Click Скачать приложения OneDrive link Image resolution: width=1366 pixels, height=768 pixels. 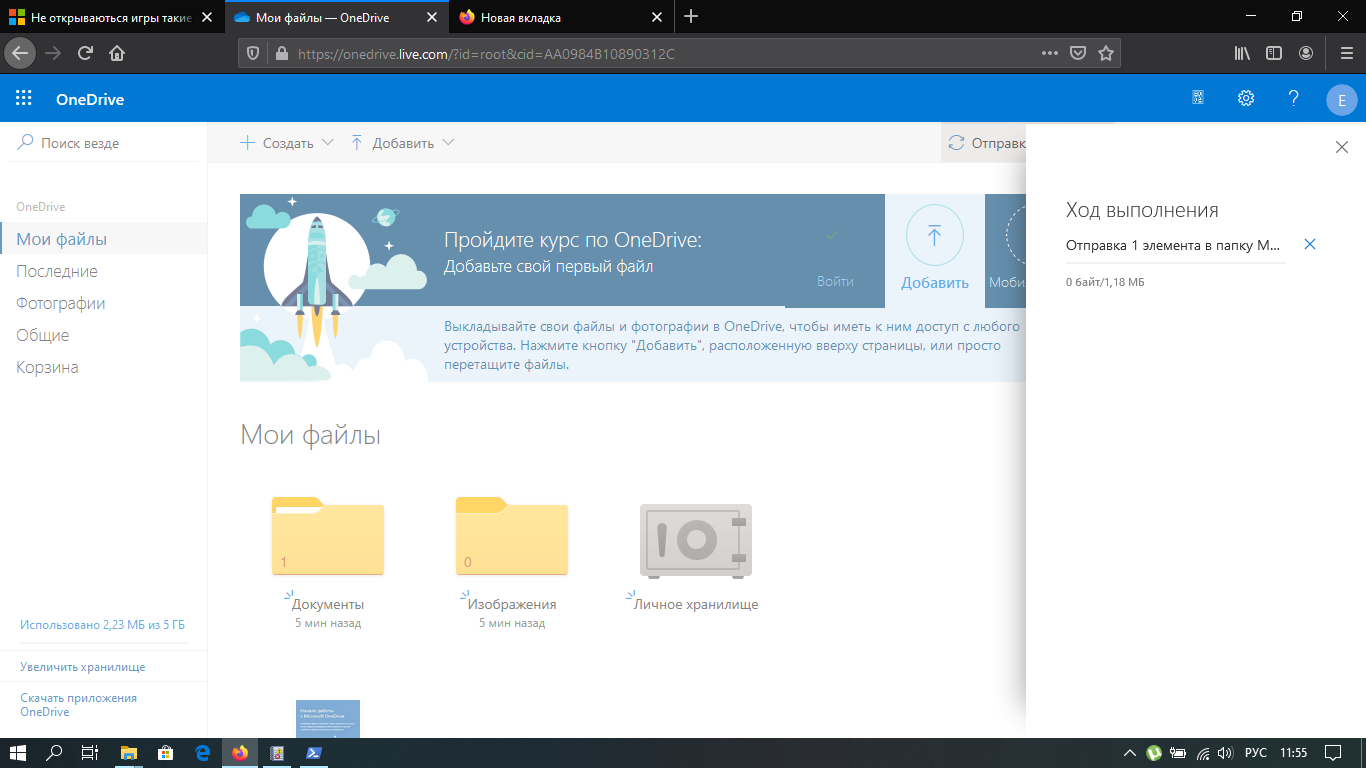click(79, 705)
